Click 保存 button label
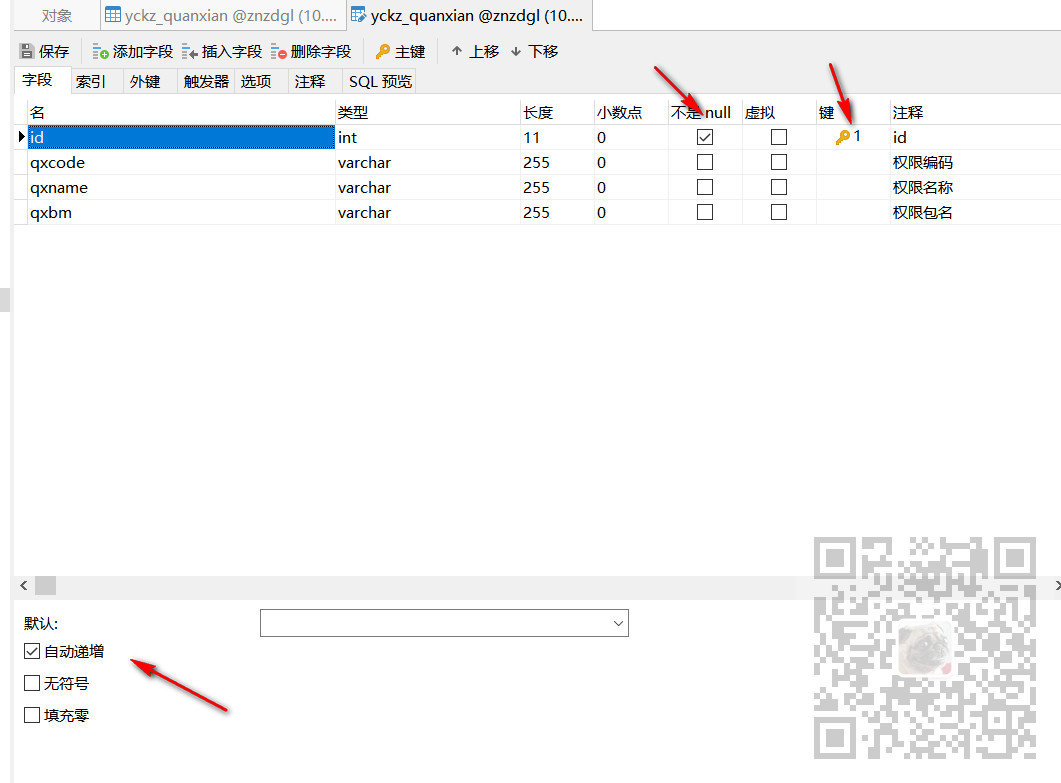Screen dimensions: 1061x783 54,51
